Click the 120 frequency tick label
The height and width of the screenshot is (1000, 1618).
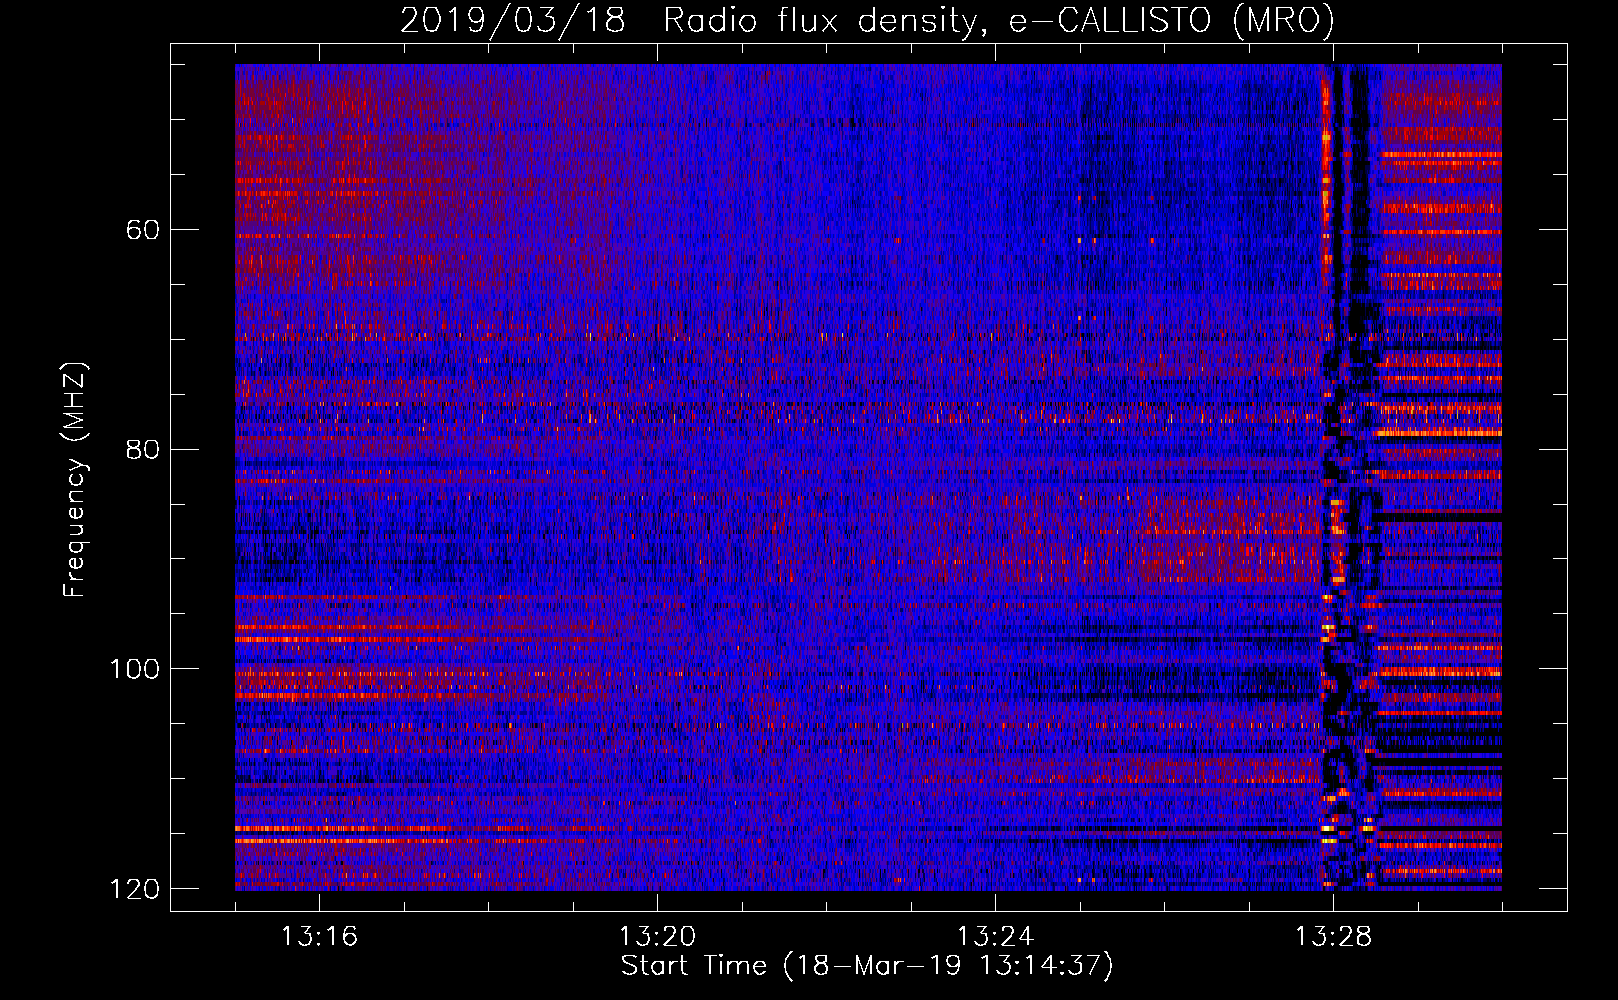[135, 889]
